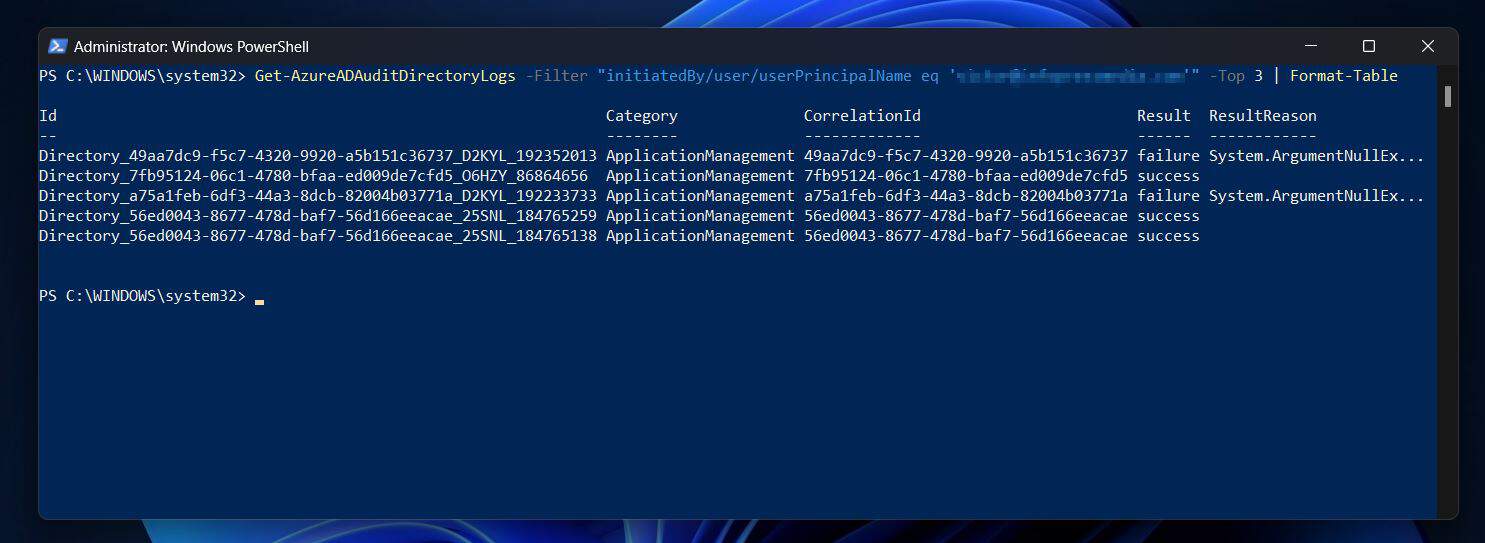This screenshot has width=1485, height=543.
Task: Click Id Directory_7fb95124 ending 86864656
Action: (x=313, y=176)
